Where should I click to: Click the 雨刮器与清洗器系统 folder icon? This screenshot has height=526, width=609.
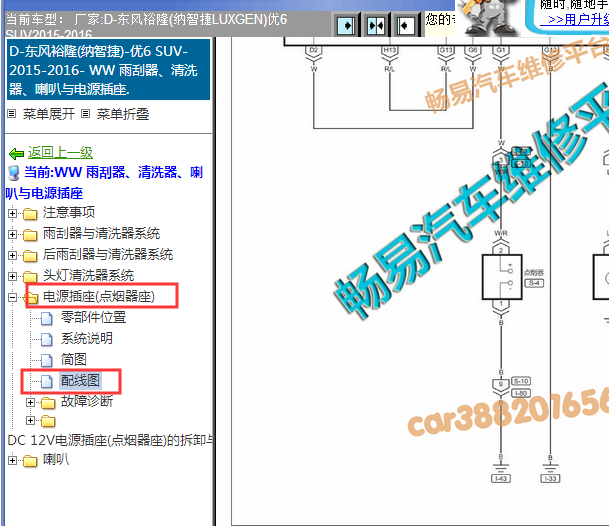tap(30, 234)
